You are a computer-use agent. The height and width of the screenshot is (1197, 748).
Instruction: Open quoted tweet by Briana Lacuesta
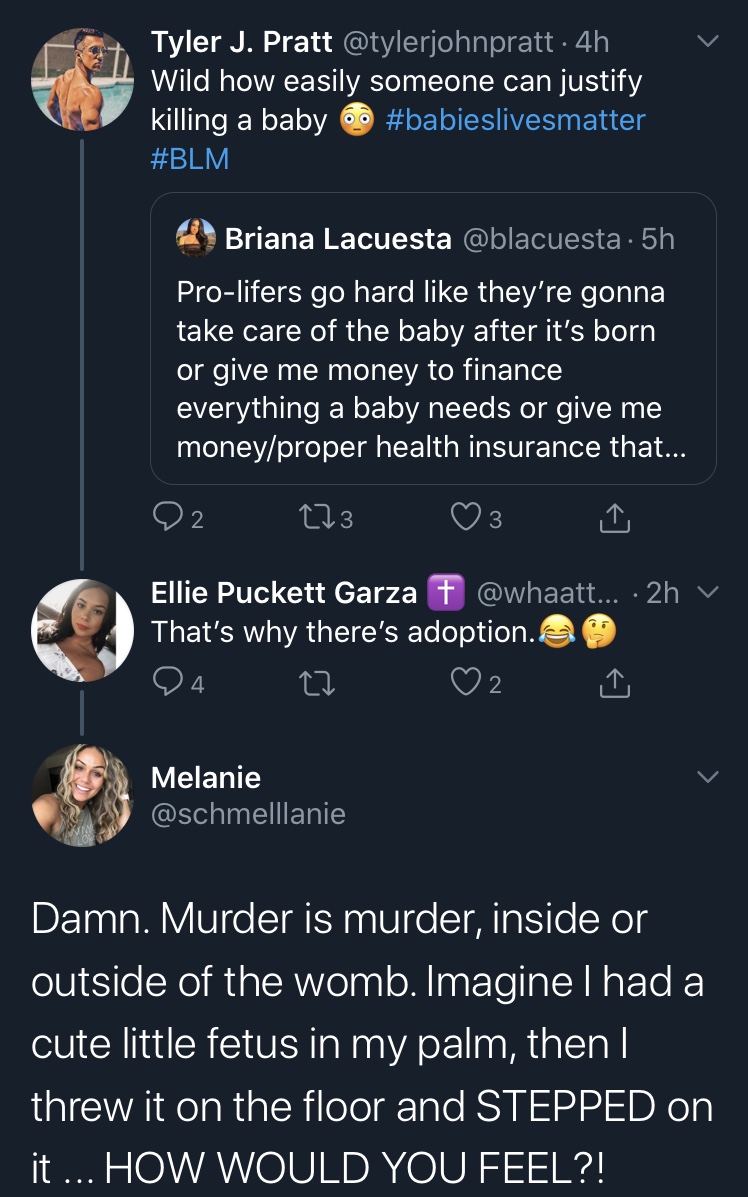click(433, 338)
